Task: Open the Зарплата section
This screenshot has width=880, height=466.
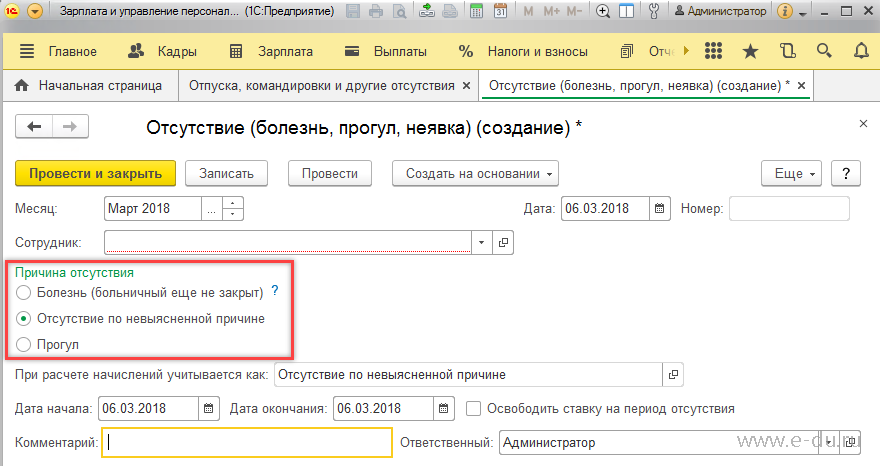Action: tap(271, 52)
